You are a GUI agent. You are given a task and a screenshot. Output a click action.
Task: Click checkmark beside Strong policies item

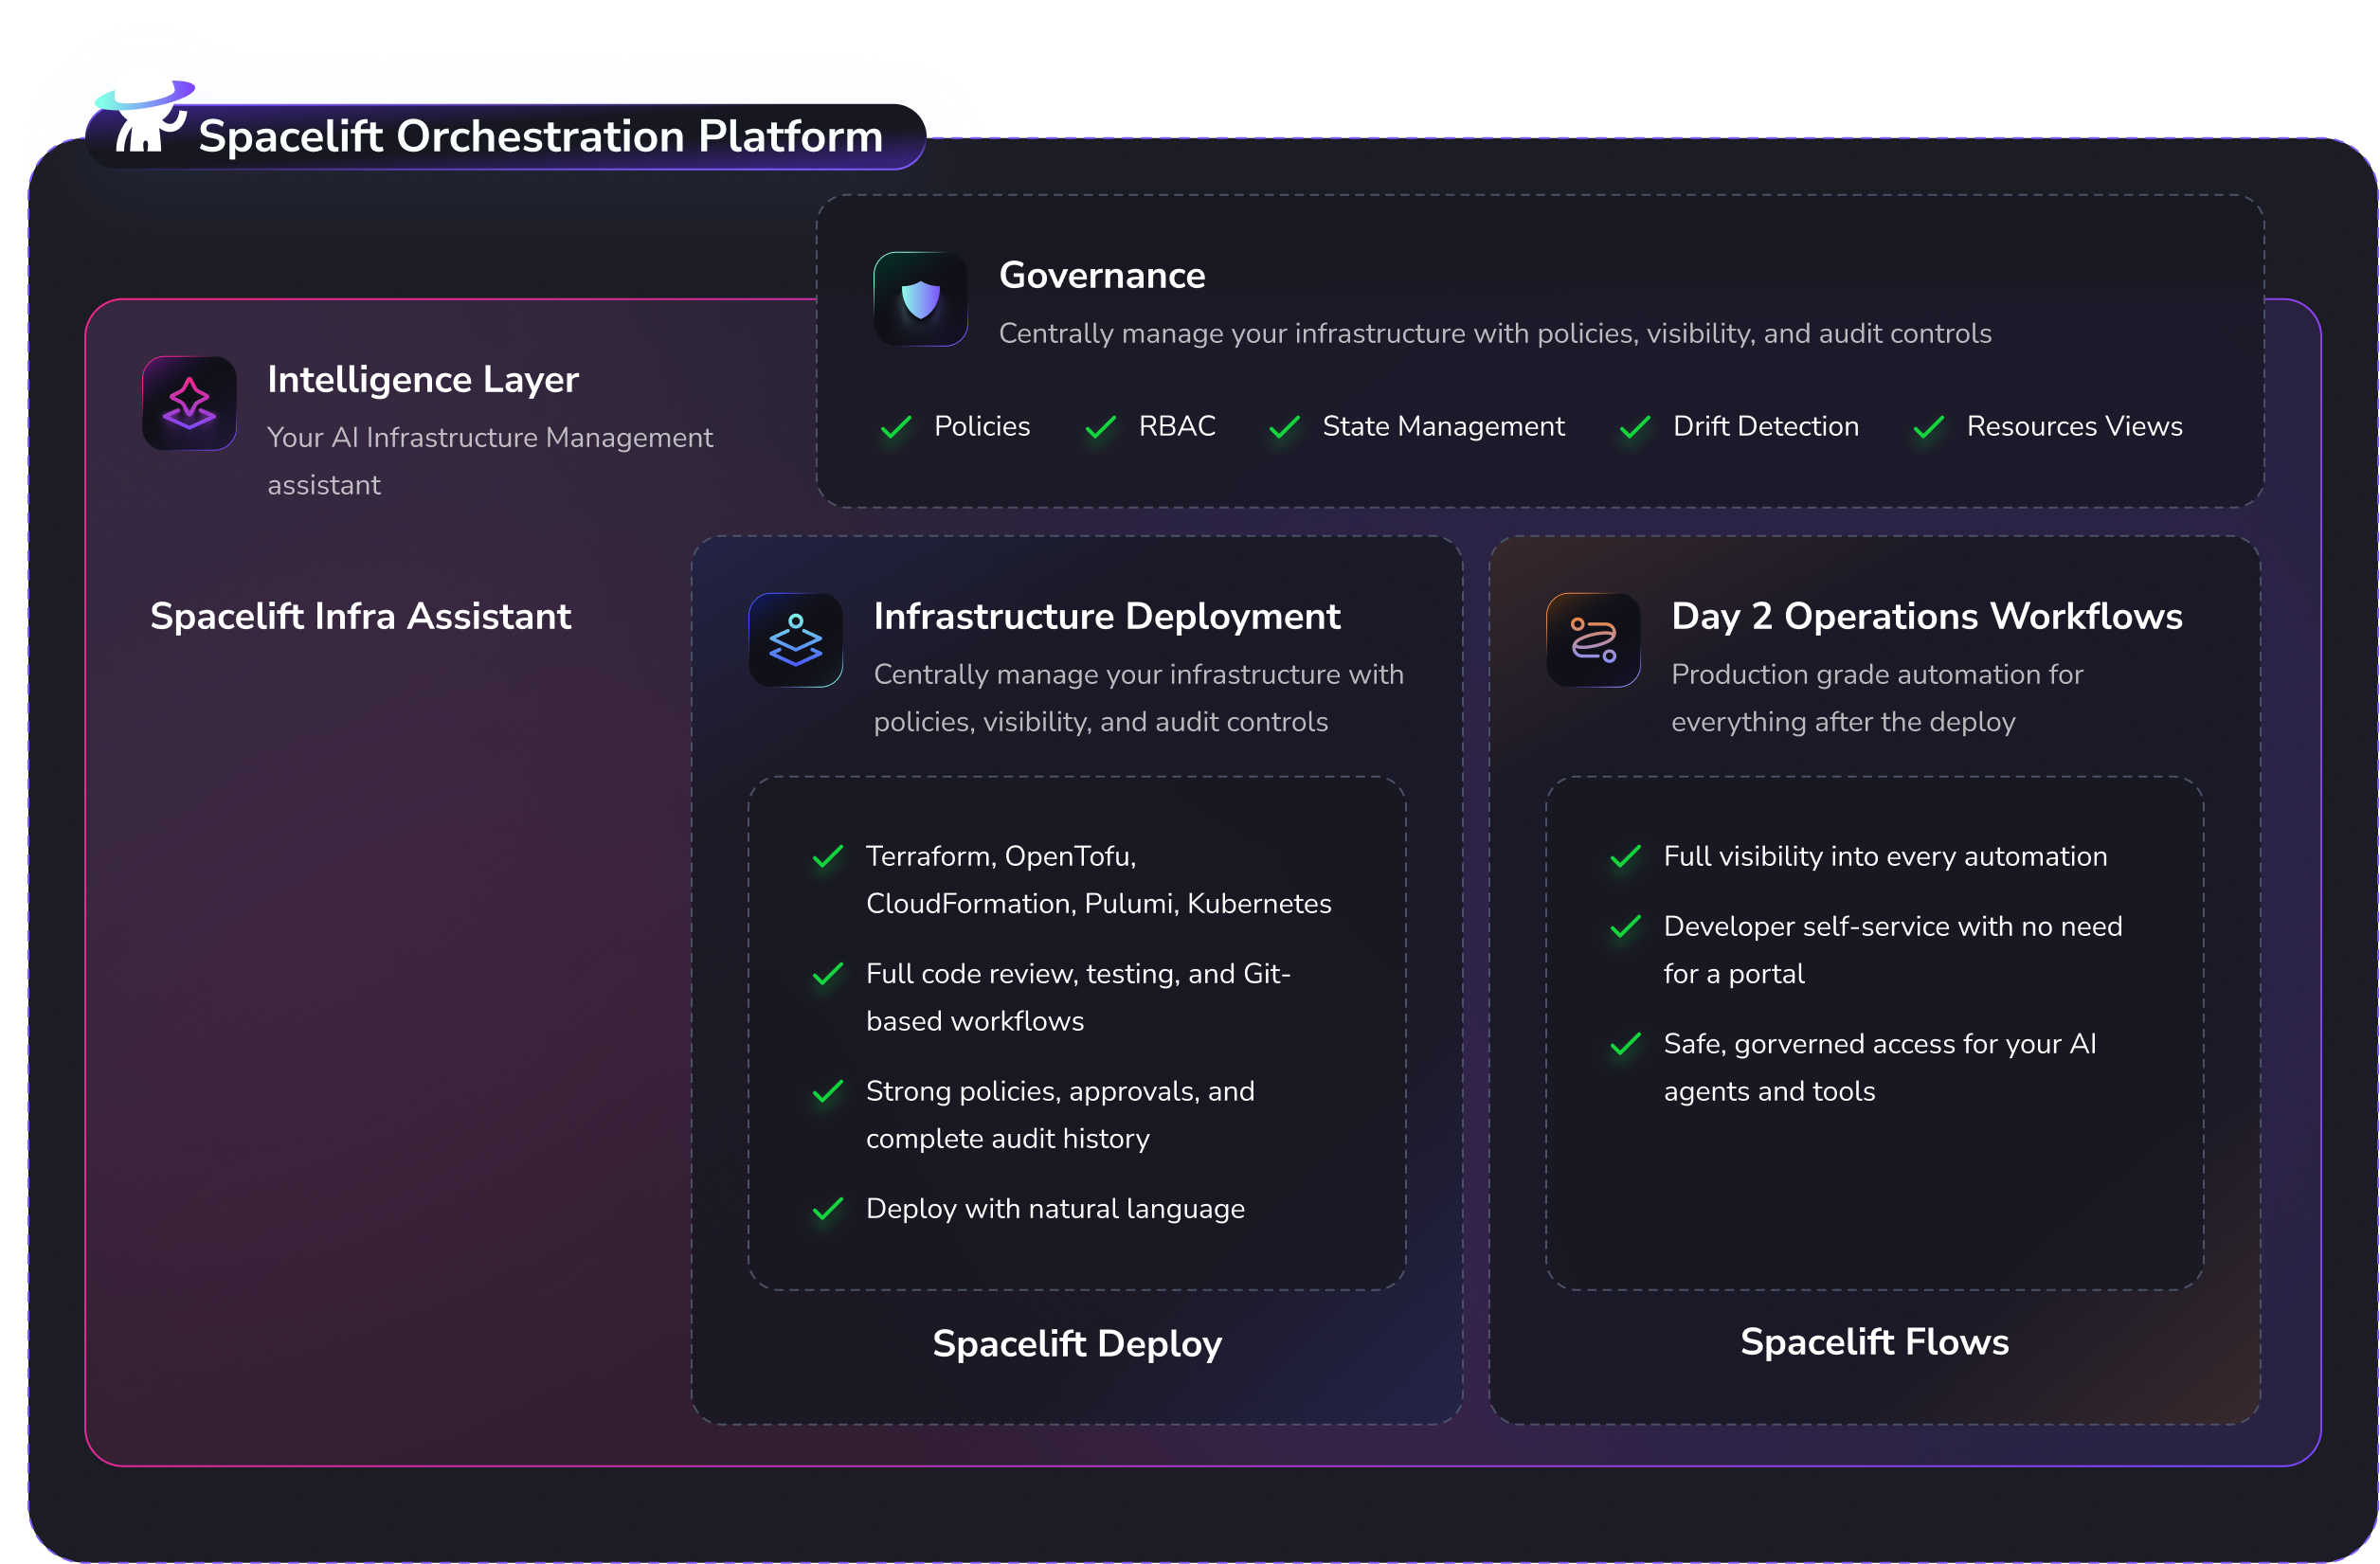pyautogui.click(x=827, y=1092)
